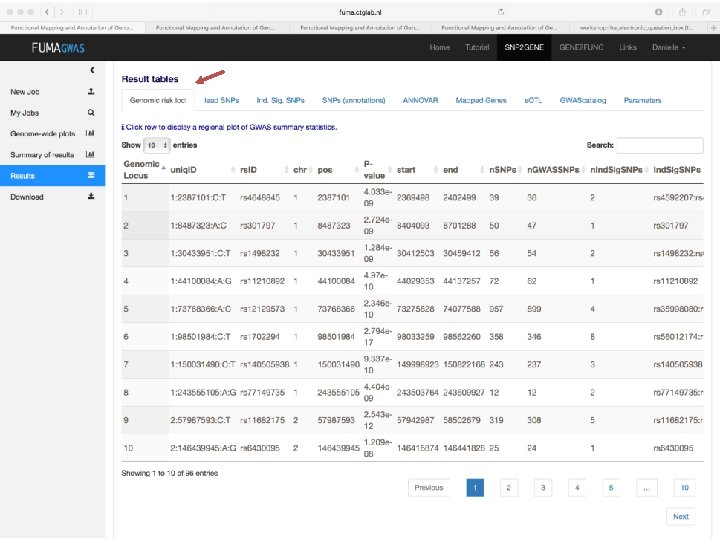Sort table by start column arrow
This screenshot has height=540, width=720.
click(436, 170)
